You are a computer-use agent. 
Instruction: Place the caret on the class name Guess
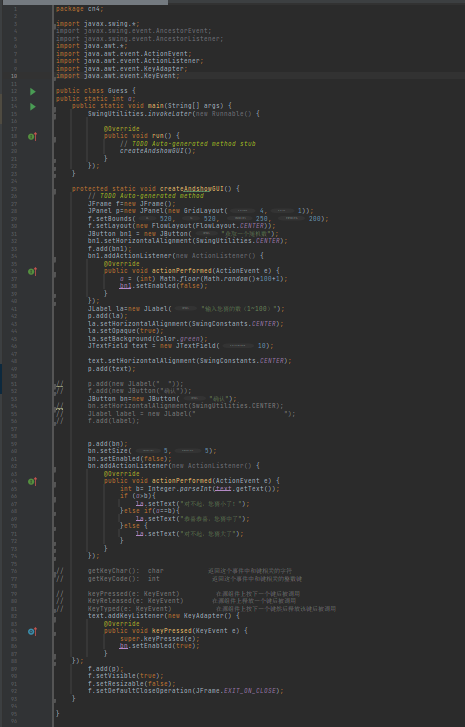[117, 91]
